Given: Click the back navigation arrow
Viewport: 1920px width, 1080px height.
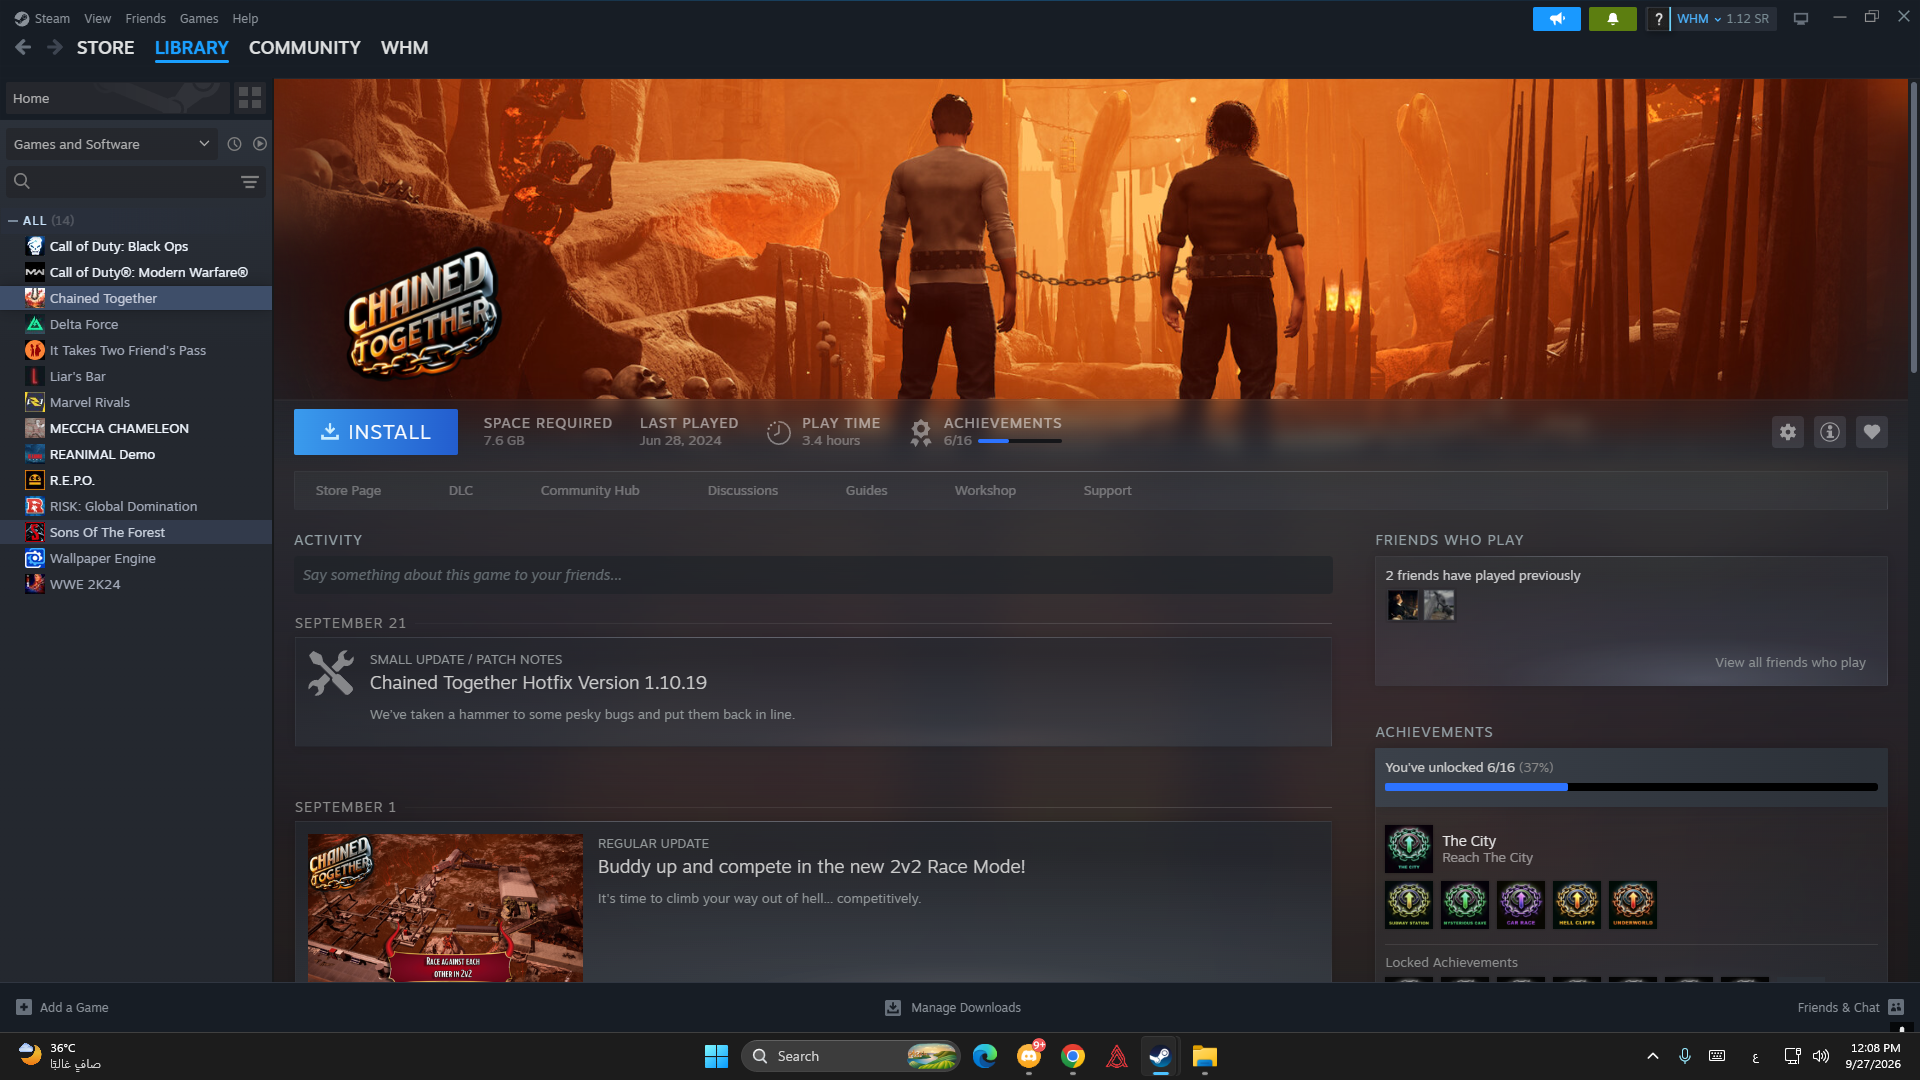Looking at the screenshot, I should (x=23, y=47).
